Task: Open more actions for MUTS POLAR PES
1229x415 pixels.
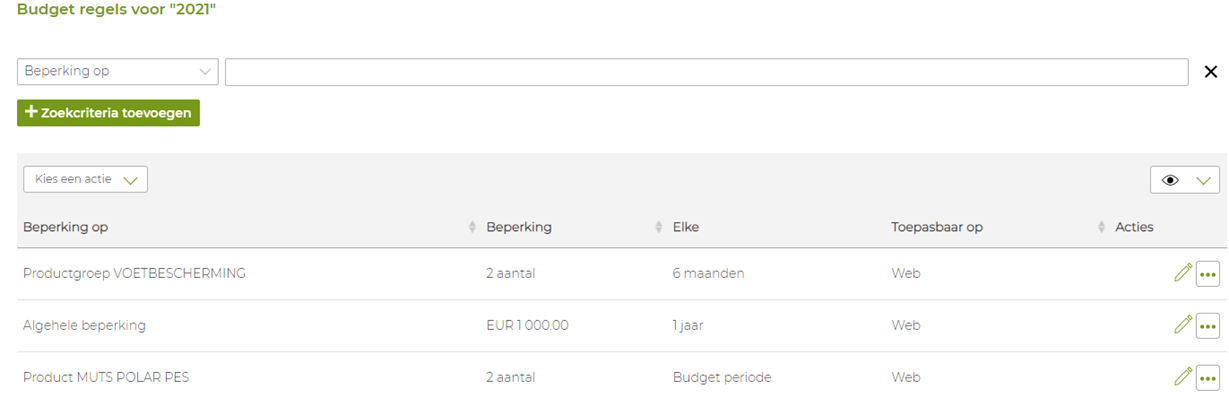Action: 1208,378
